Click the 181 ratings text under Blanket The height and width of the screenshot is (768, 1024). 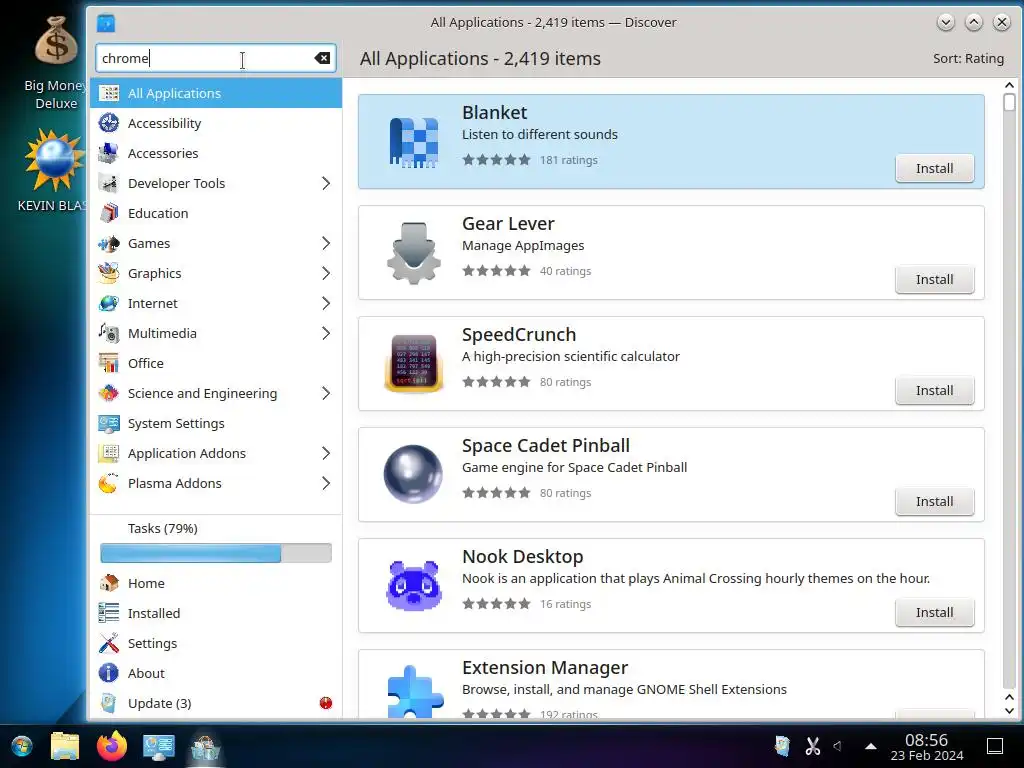[568, 160]
